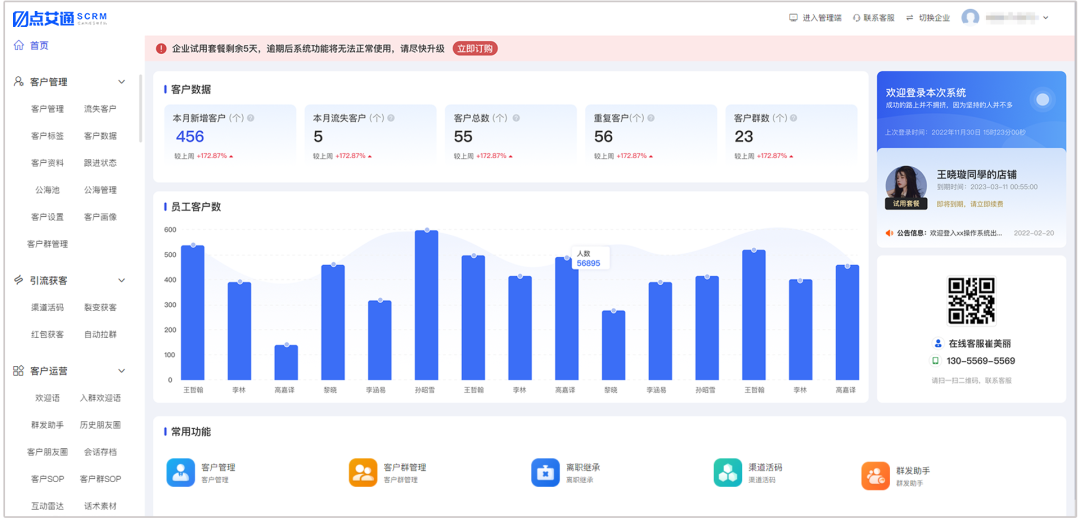
Task: Click help icon next to 客户群数
Action: [794, 118]
